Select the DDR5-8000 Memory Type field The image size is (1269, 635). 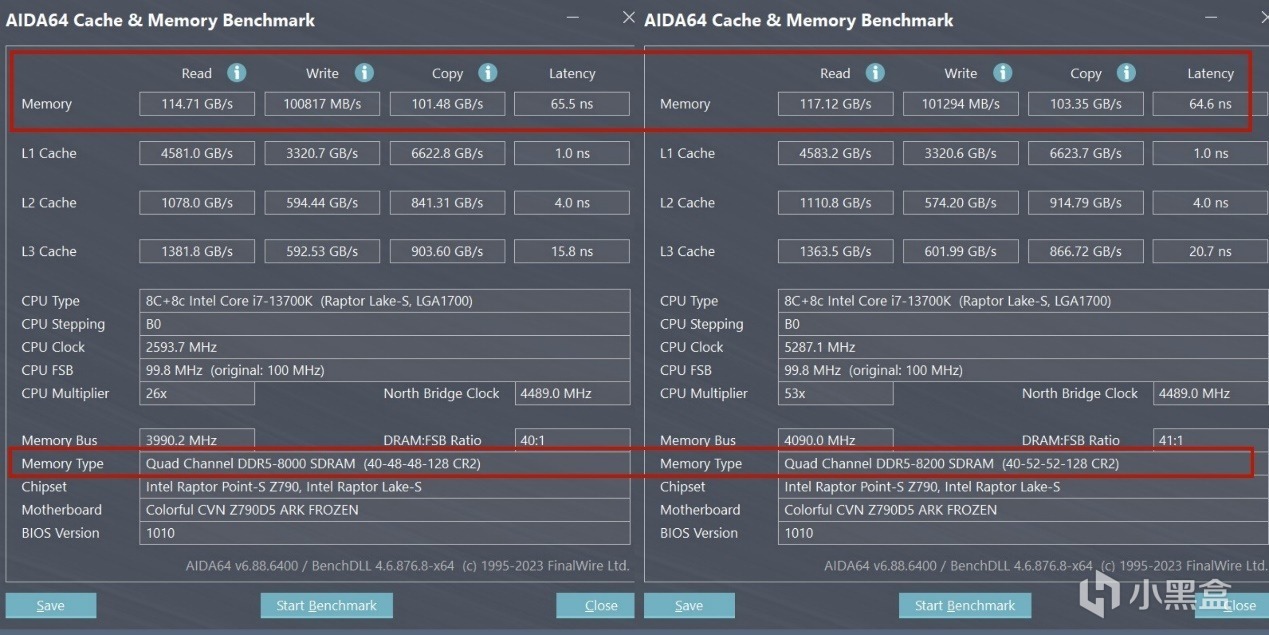385,464
